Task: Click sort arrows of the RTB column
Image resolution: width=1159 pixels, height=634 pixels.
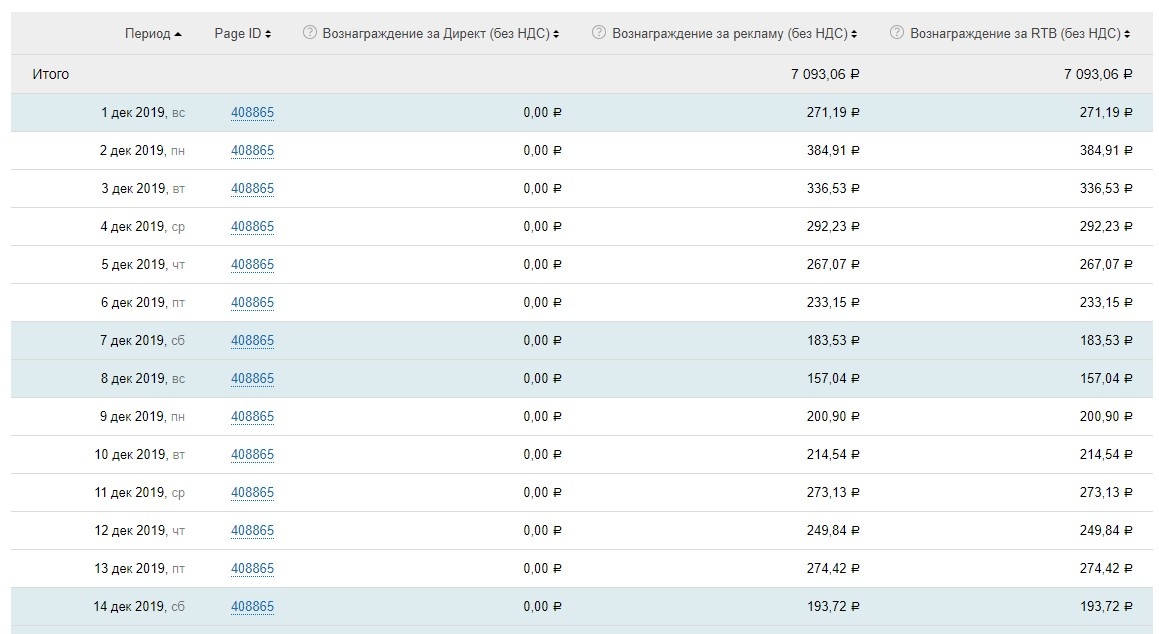Action: 1128,34
